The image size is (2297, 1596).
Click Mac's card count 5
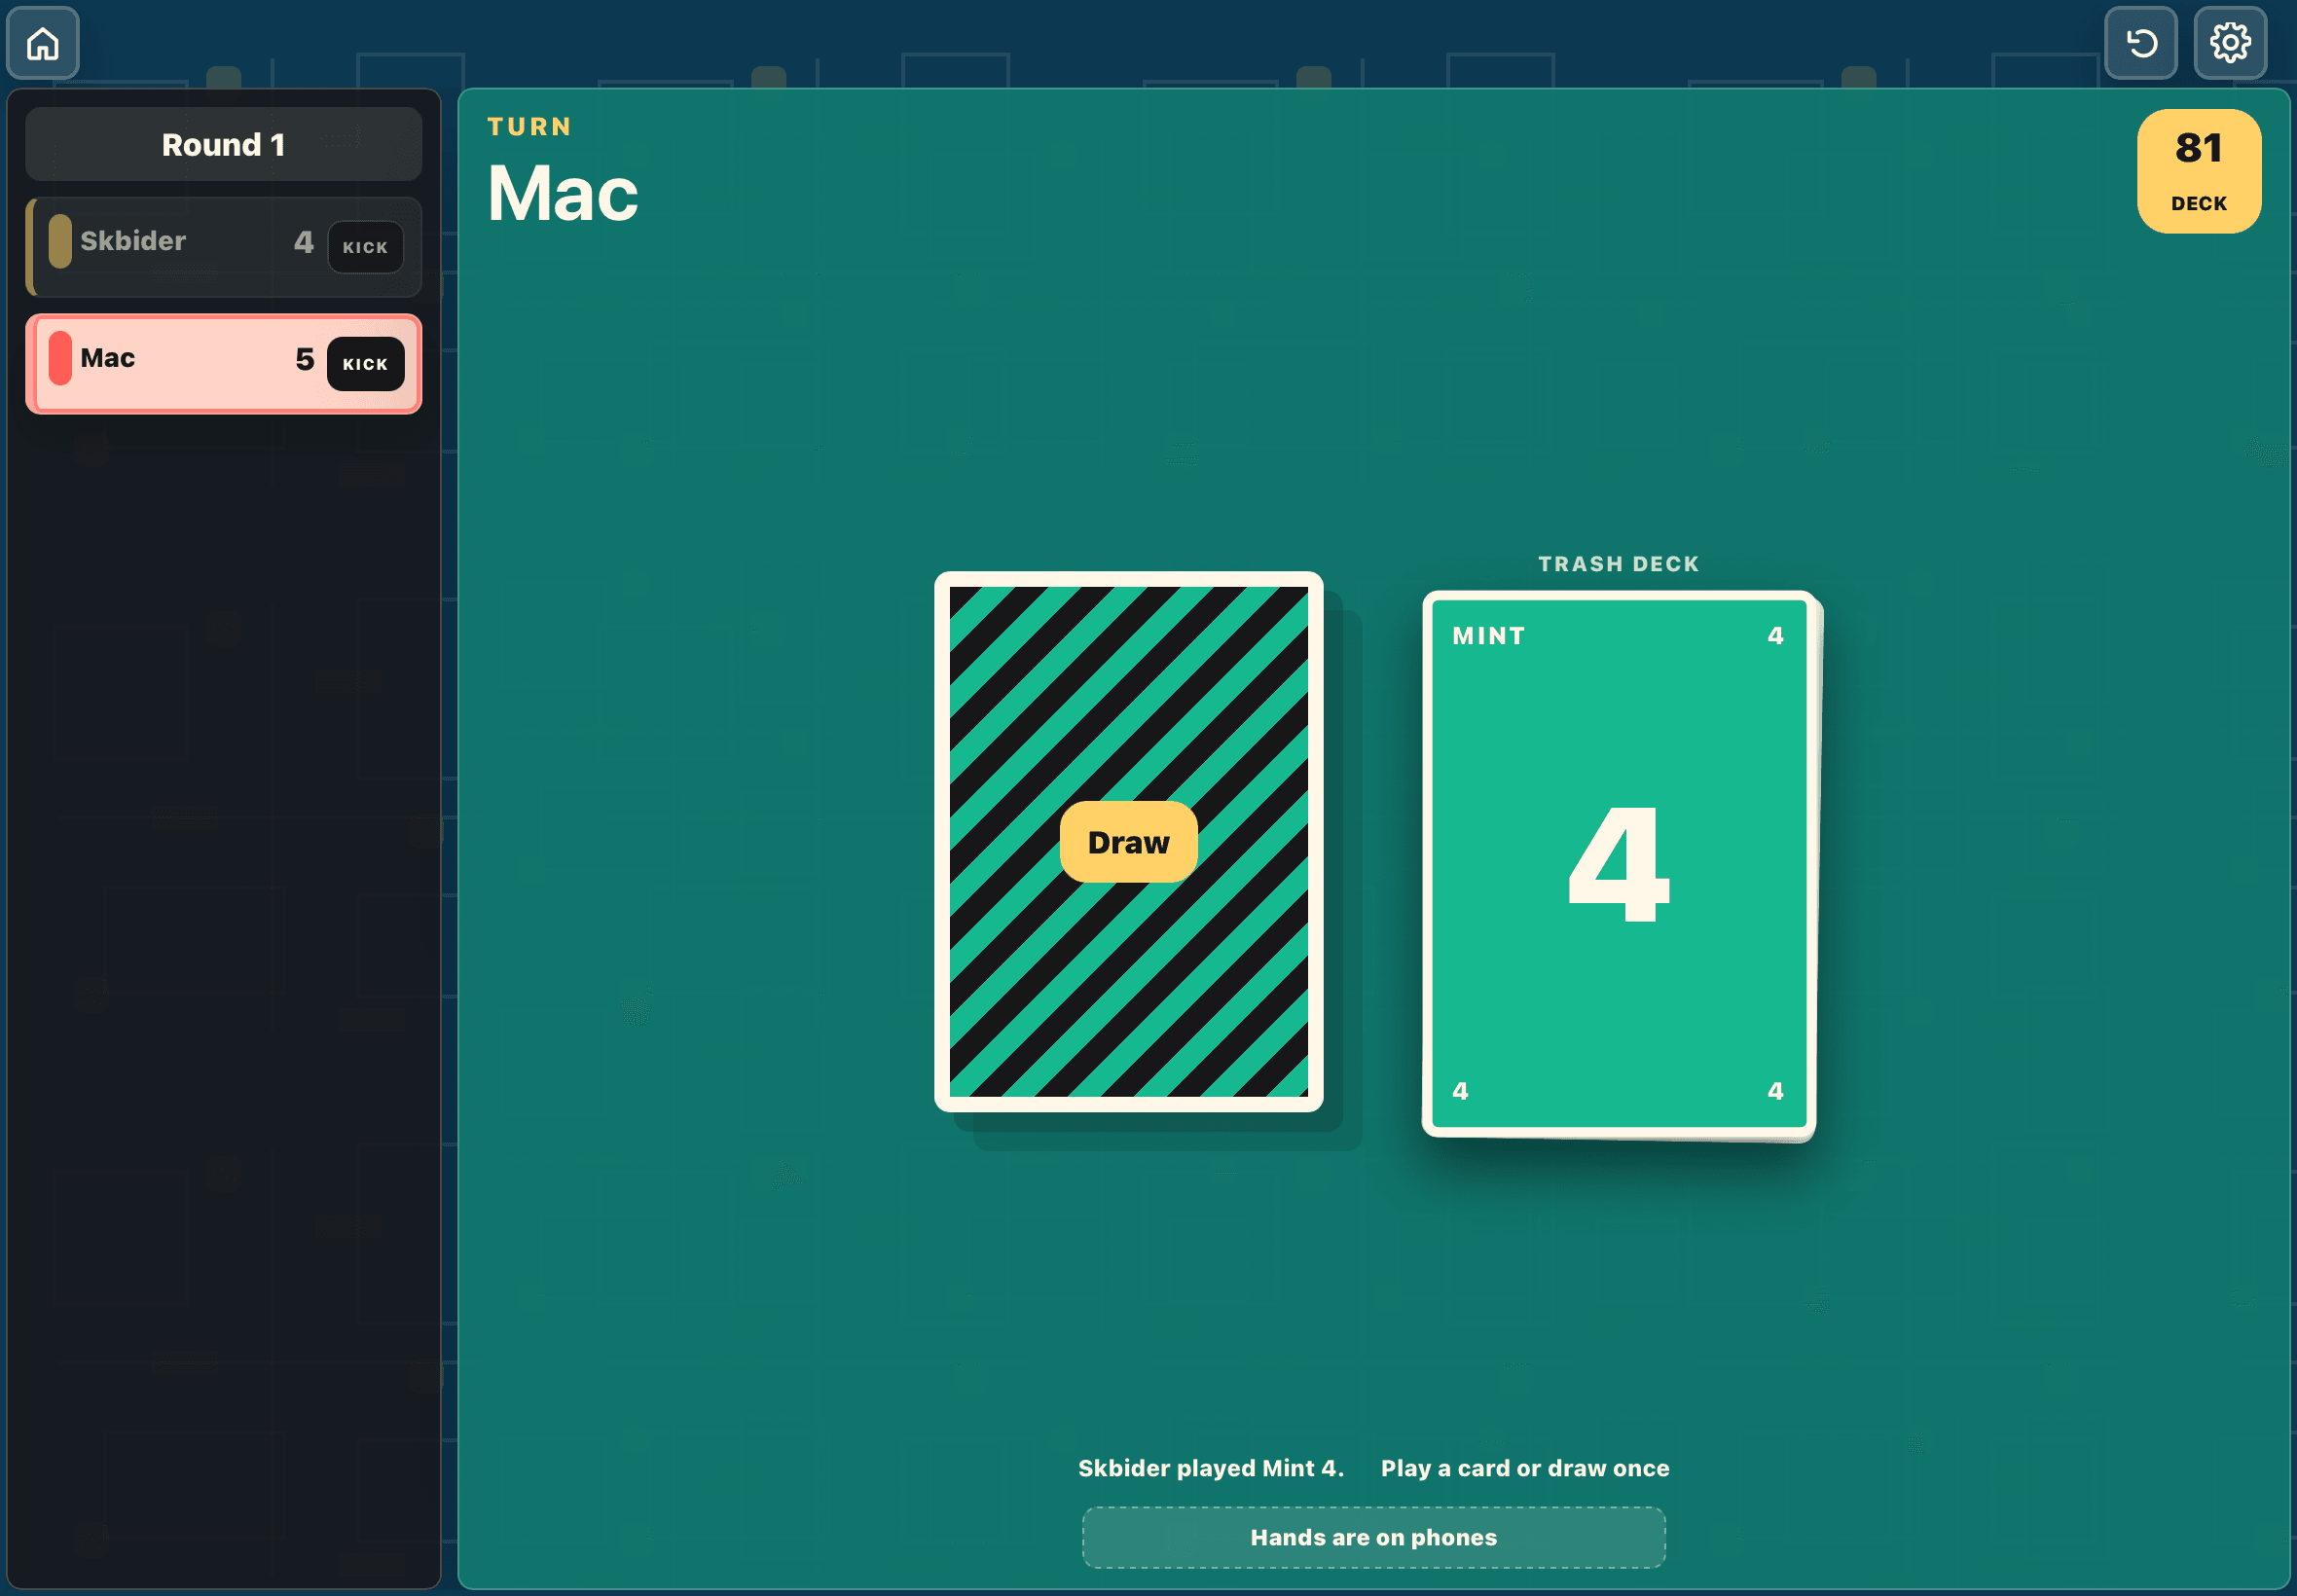[305, 359]
